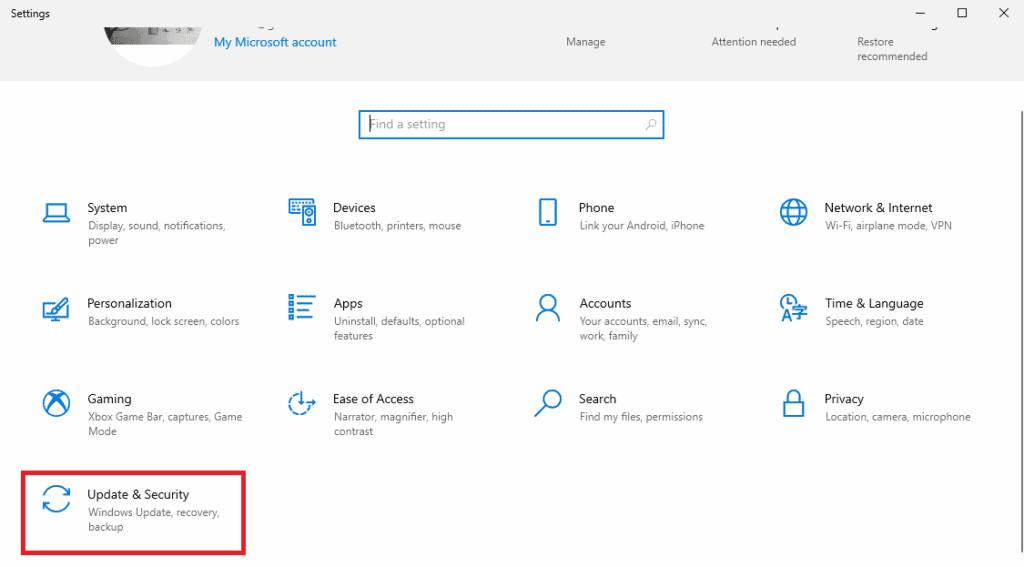Open the Accounts heading
The width and height of the screenshot is (1024, 567).
[x=605, y=303]
